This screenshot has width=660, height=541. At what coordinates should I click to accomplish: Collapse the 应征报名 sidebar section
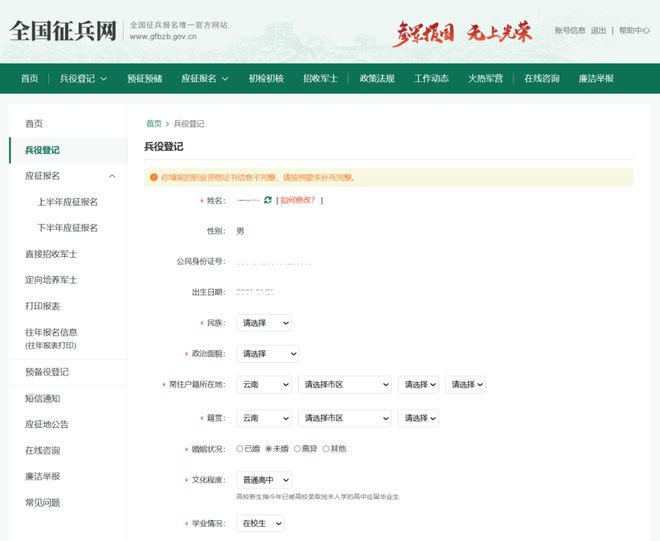[111, 176]
